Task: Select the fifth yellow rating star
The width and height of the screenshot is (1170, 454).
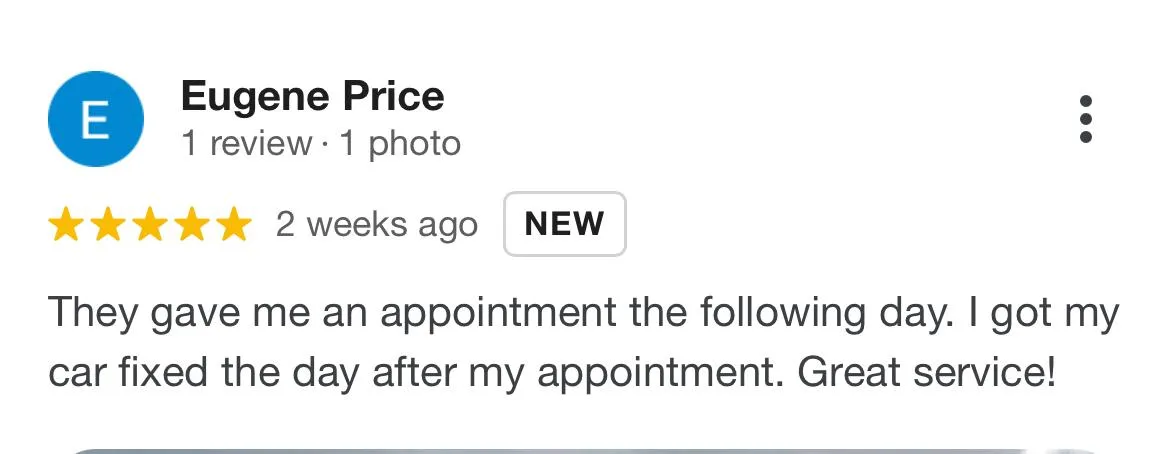Action: point(231,225)
